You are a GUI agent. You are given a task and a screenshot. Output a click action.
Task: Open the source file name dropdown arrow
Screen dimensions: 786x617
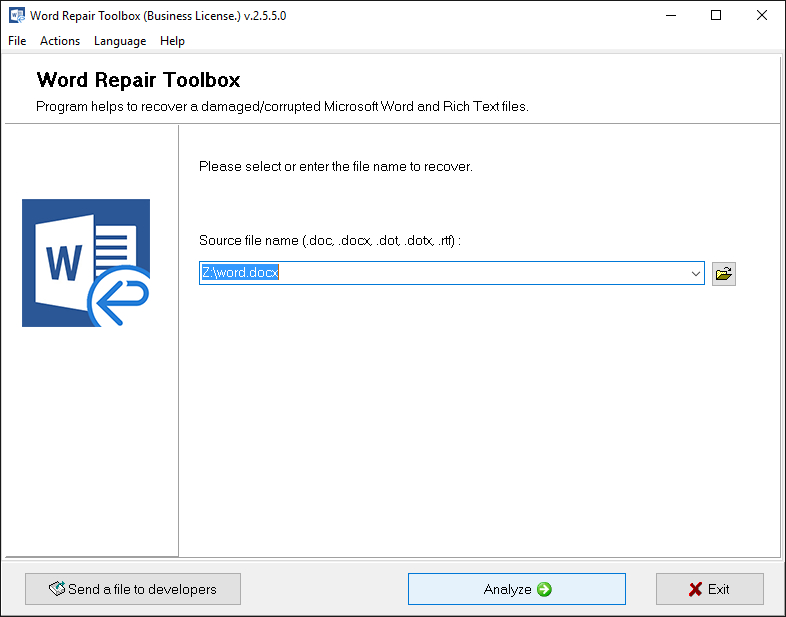(695, 273)
